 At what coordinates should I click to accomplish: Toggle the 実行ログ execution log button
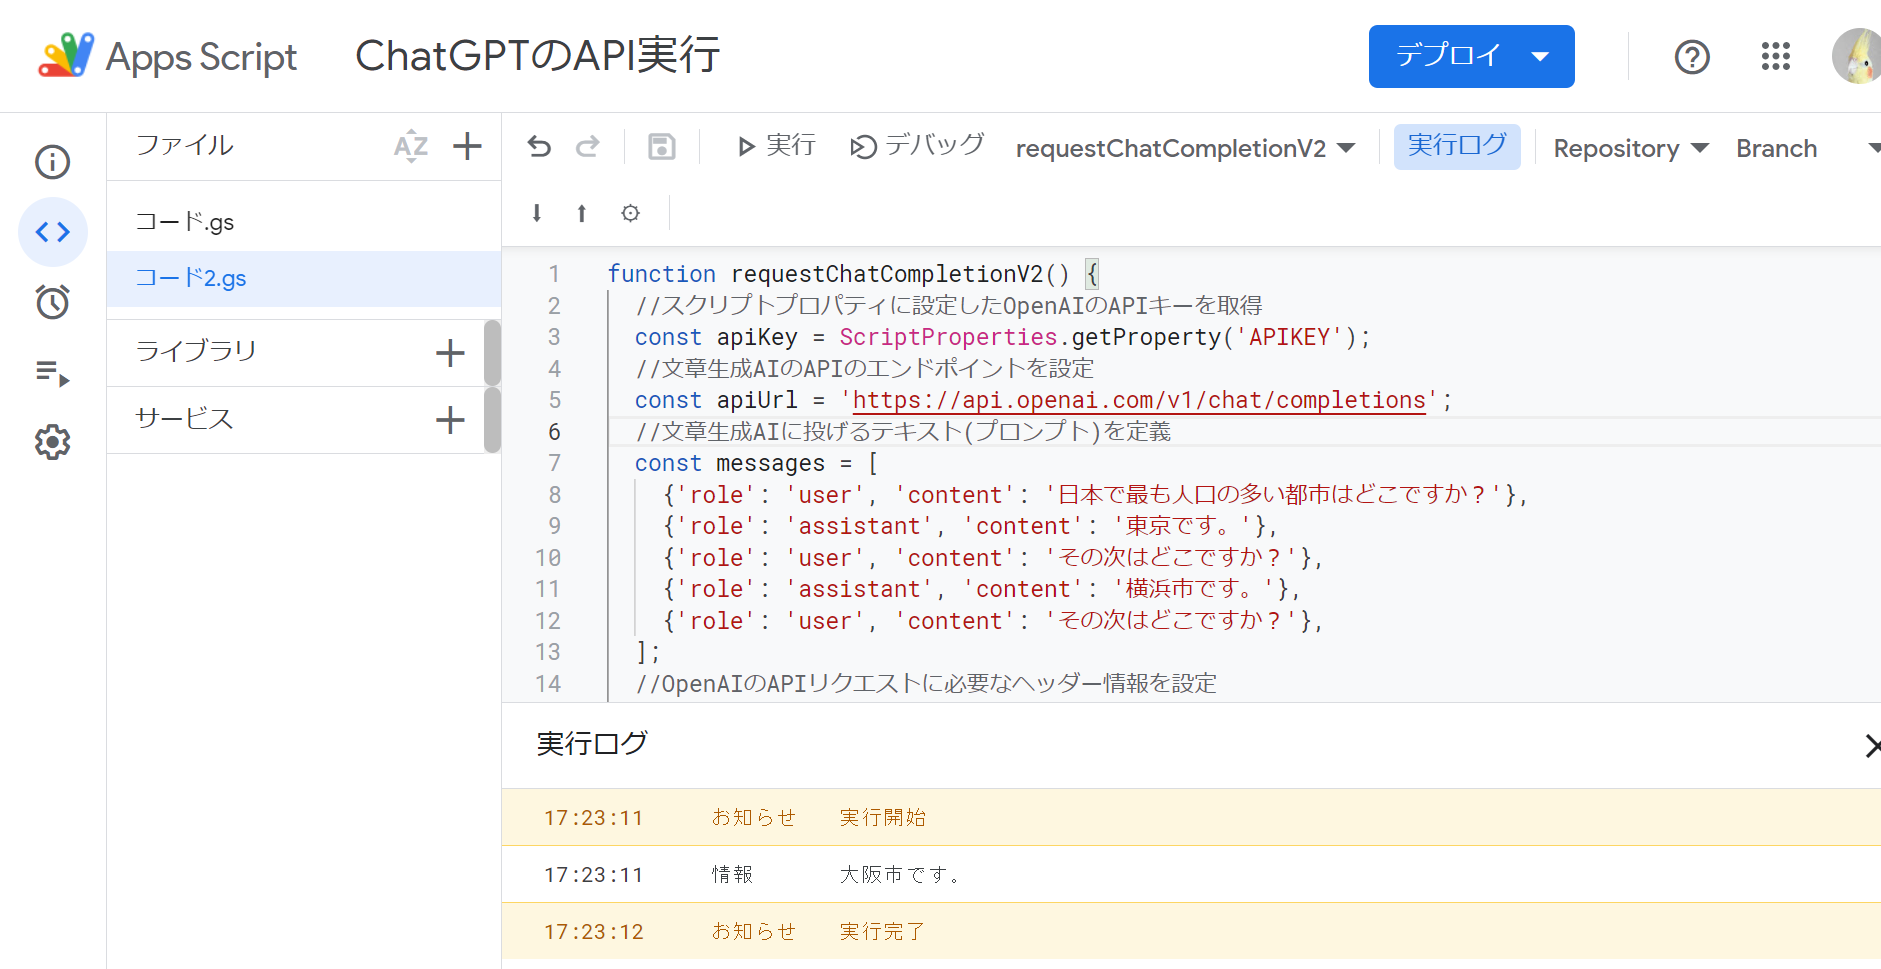point(1456,146)
